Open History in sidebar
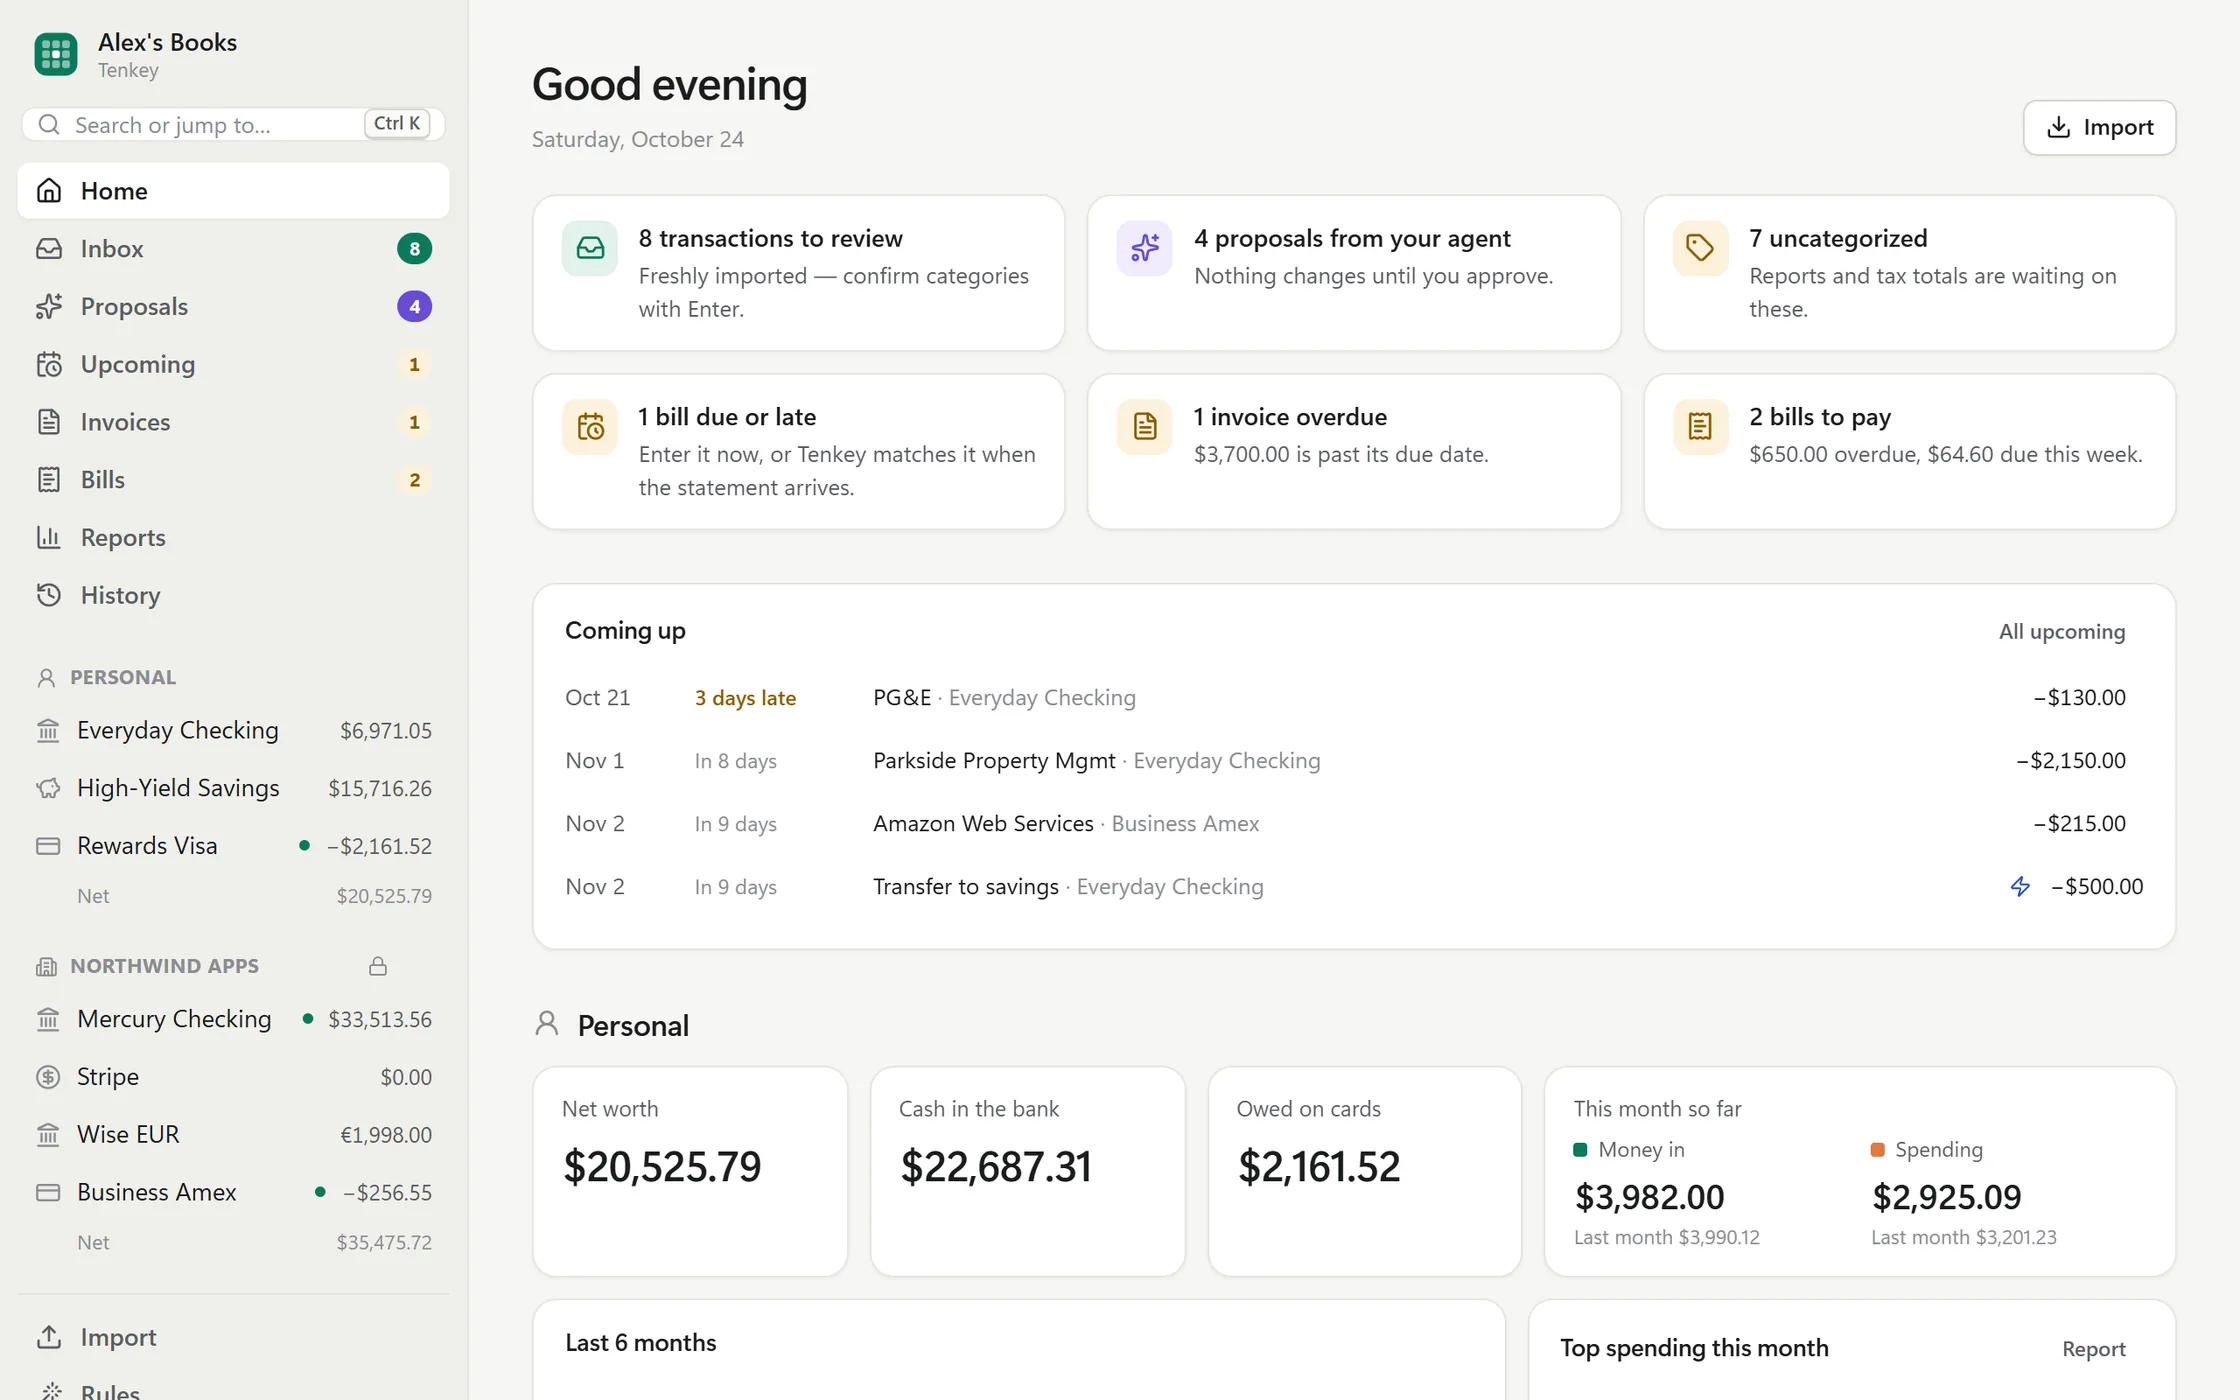Screen dimensions: 2240x1400 (233, 595)
